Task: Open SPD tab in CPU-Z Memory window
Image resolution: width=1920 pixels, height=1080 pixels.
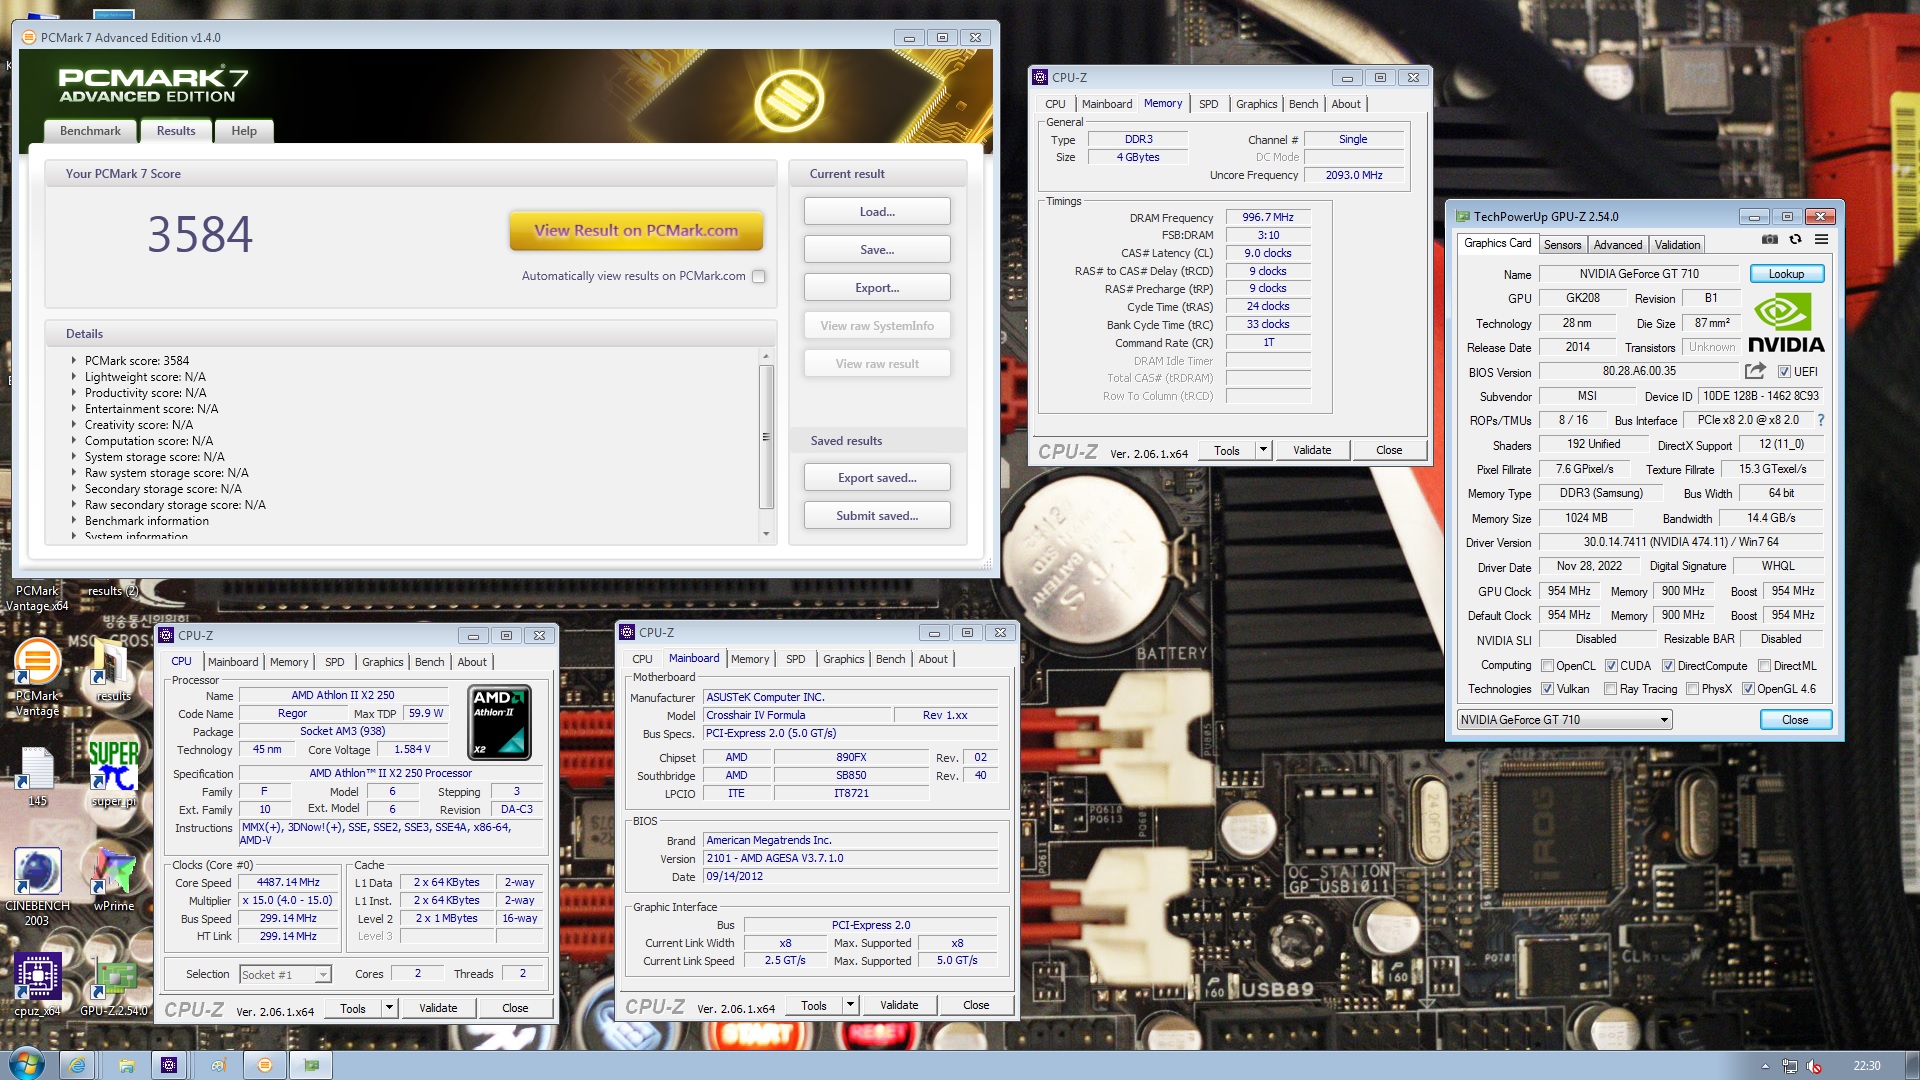Action: (x=1208, y=104)
